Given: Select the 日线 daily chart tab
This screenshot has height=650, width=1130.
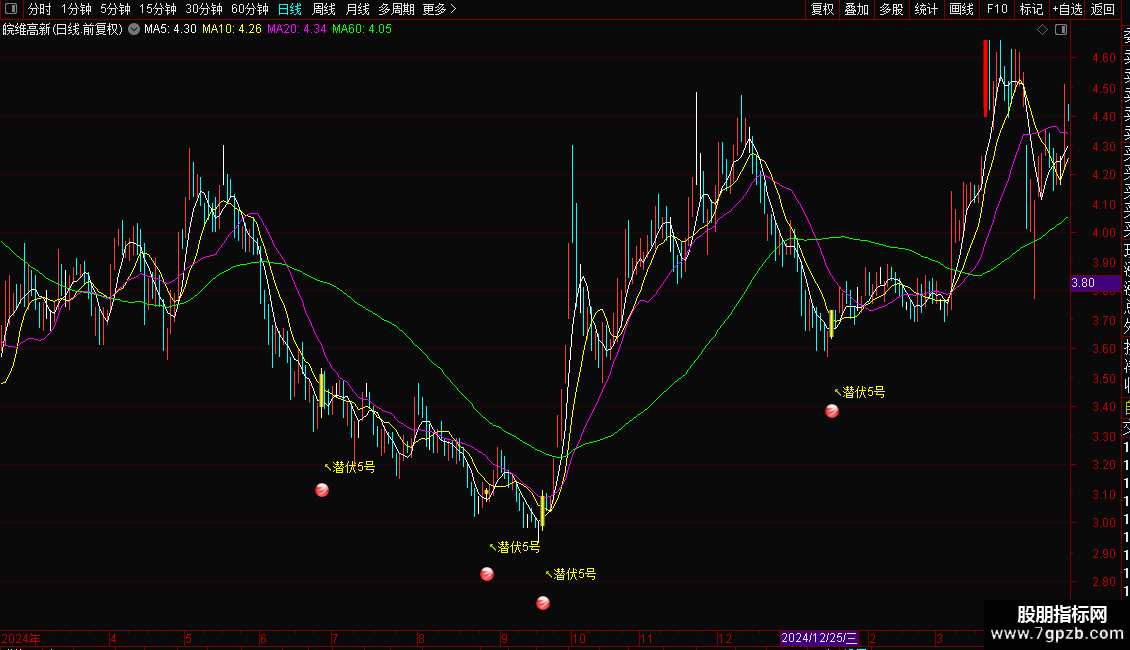Looking at the screenshot, I should point(290,9).
